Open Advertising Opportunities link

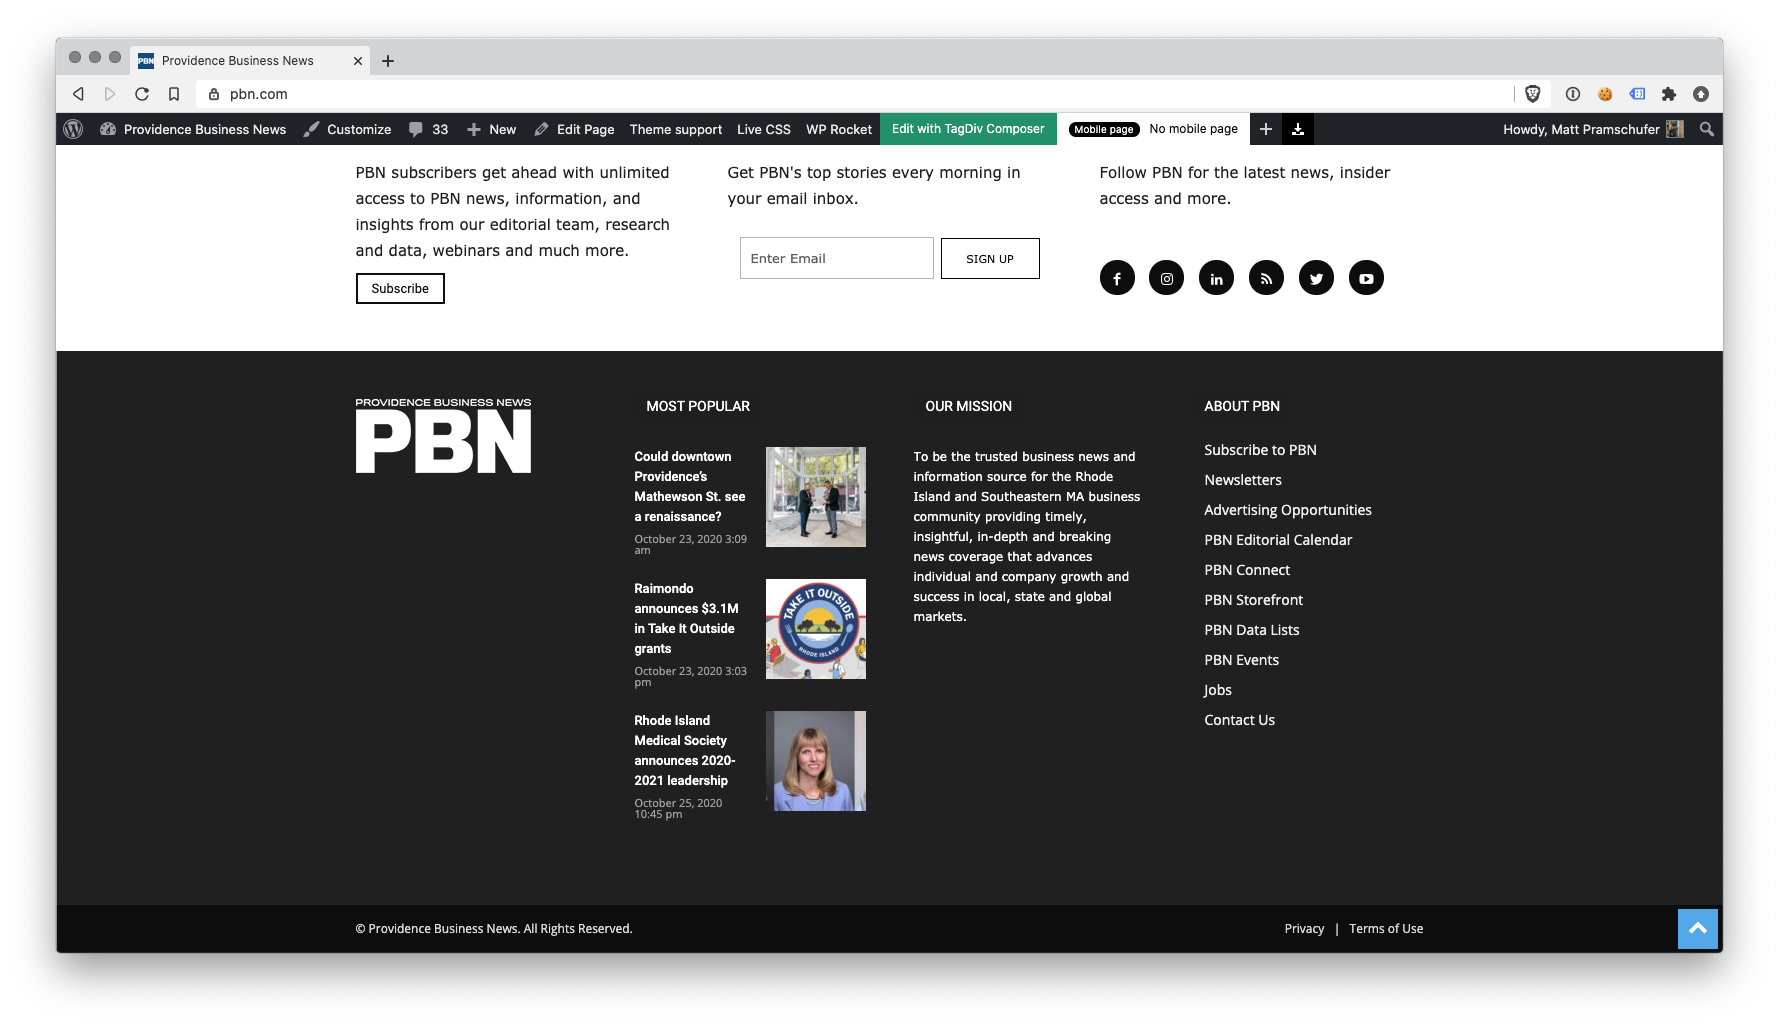pyautogui.click(x=1288, y=510)
